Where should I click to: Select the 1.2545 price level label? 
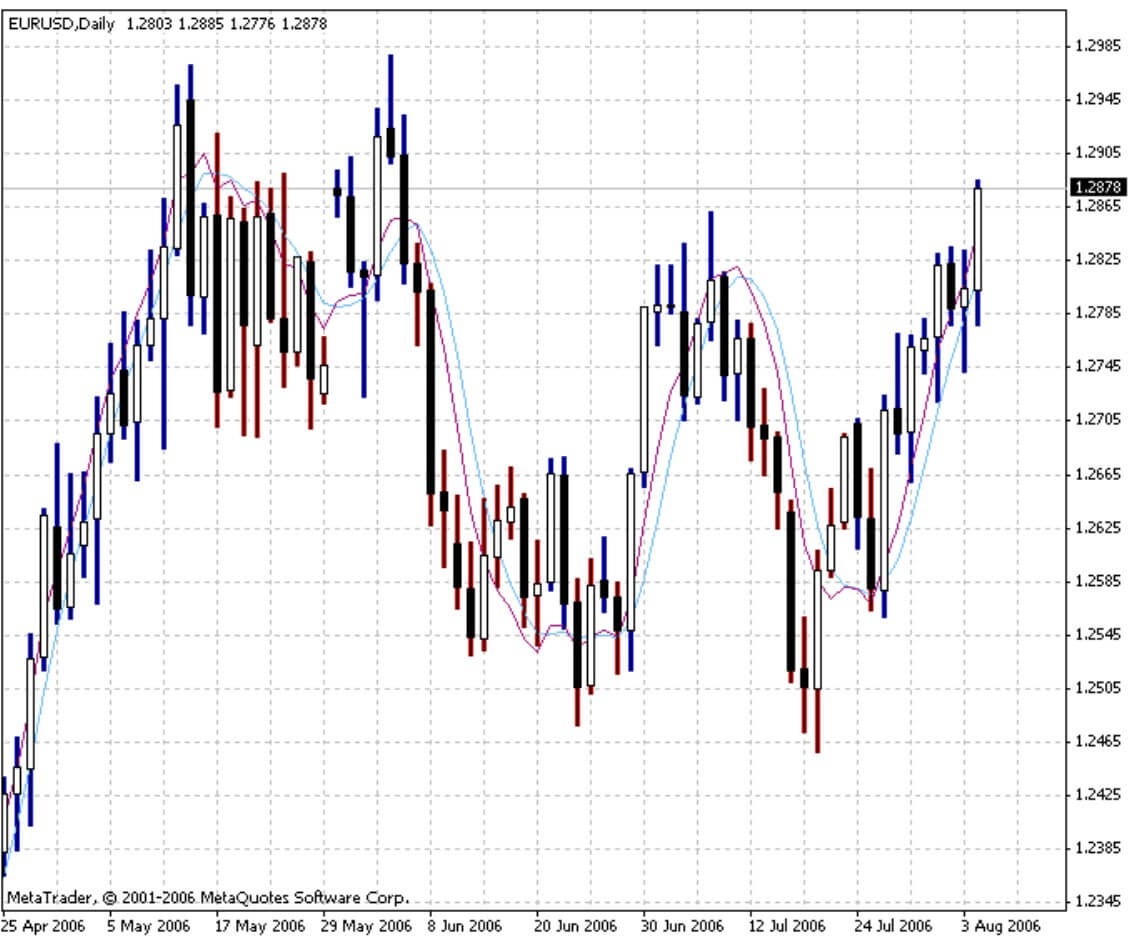click(x=1098, y=635)
